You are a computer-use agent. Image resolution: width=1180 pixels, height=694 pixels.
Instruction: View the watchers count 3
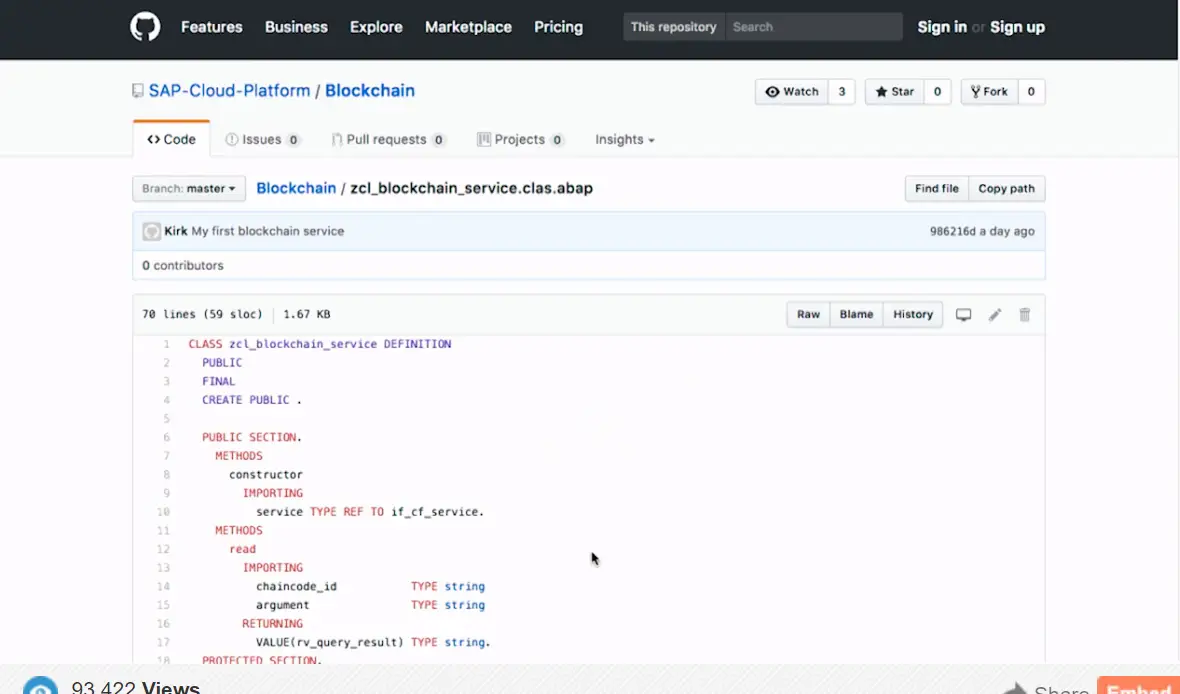(x=841, y=92)
